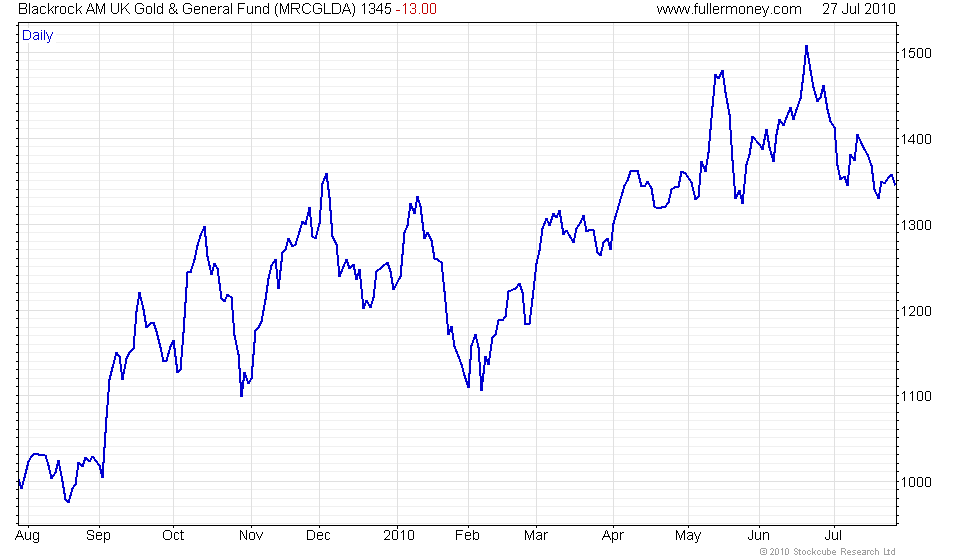Click the Jul x-axis label

[x=832, y=536]
